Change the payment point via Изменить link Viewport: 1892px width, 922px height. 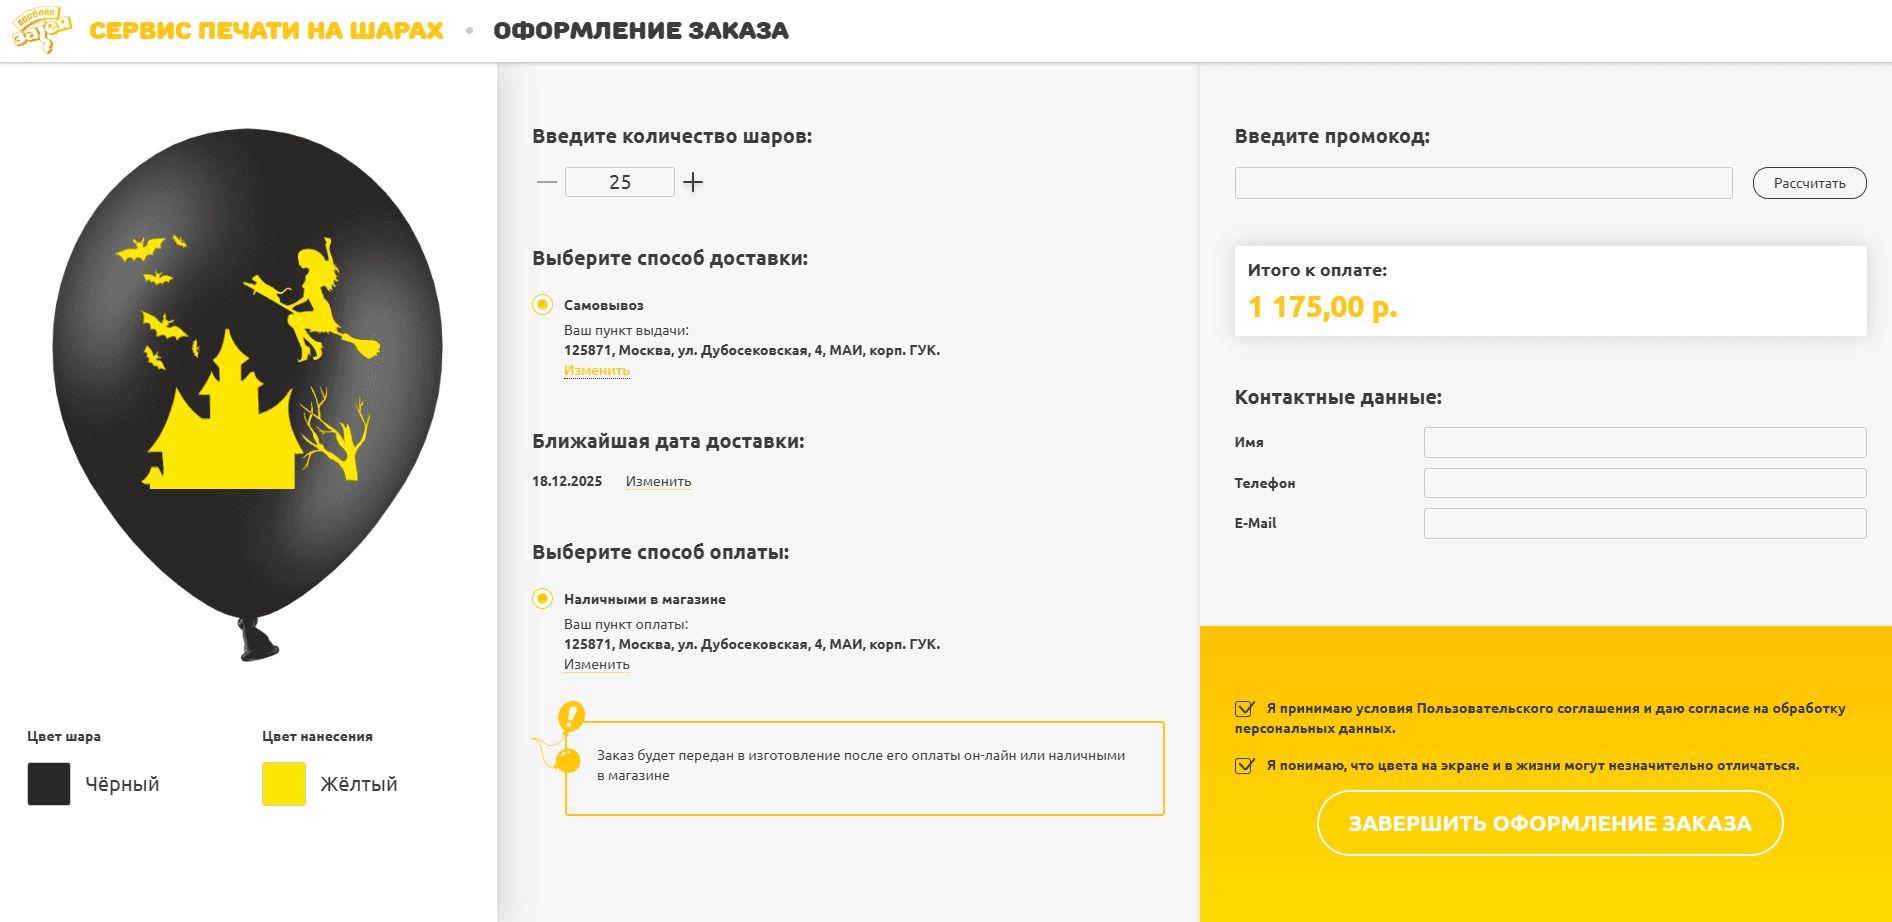click(x=597, y=665)
